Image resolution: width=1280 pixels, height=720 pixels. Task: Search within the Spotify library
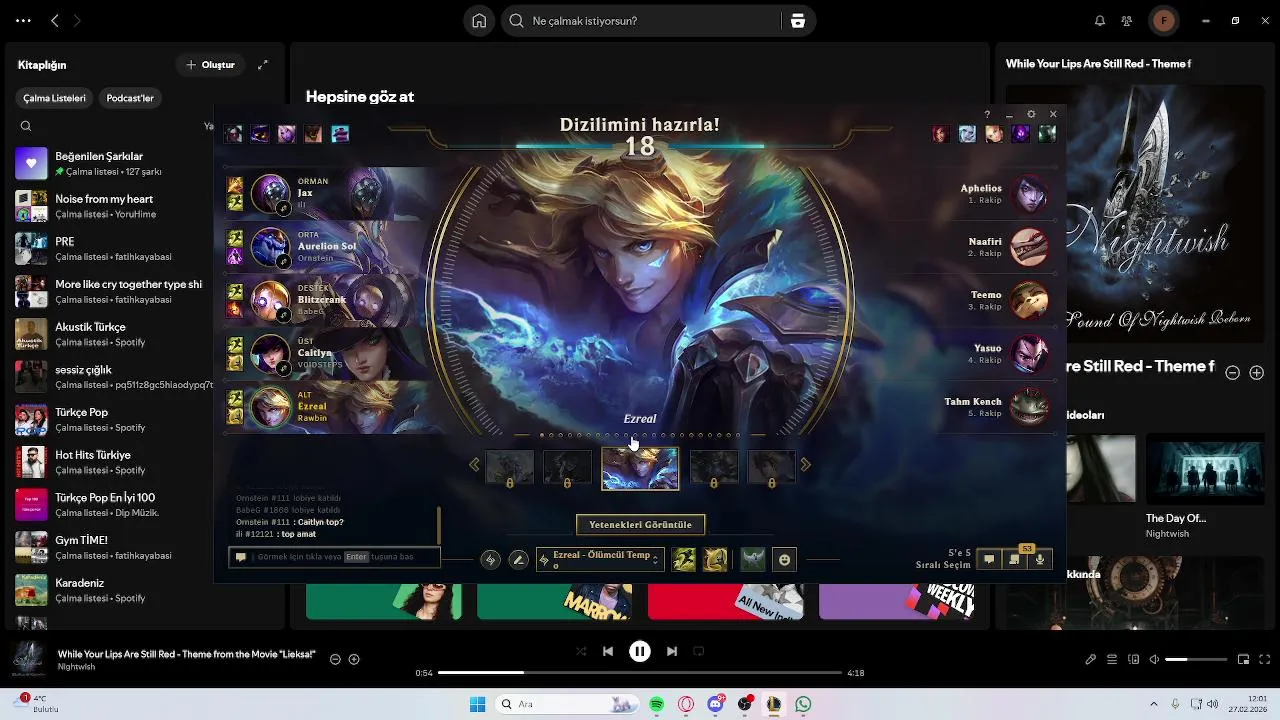[26, 126]
